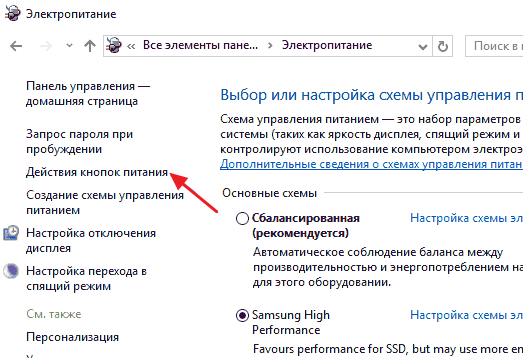Select the 'Электропитание' breadcrumb segment
523x362 pixels.
click(327, 45)
